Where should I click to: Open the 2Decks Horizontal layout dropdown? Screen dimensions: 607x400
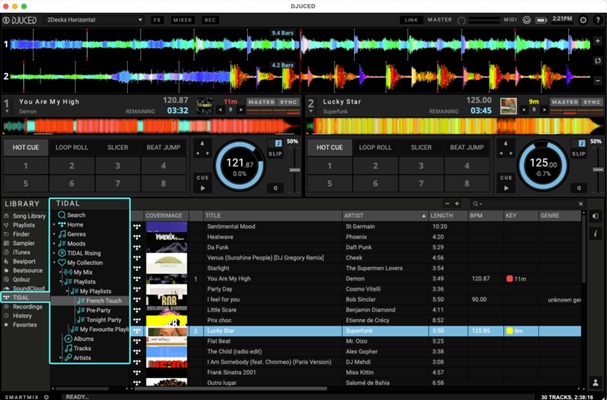pyautogui.click(x=94, y=20)
